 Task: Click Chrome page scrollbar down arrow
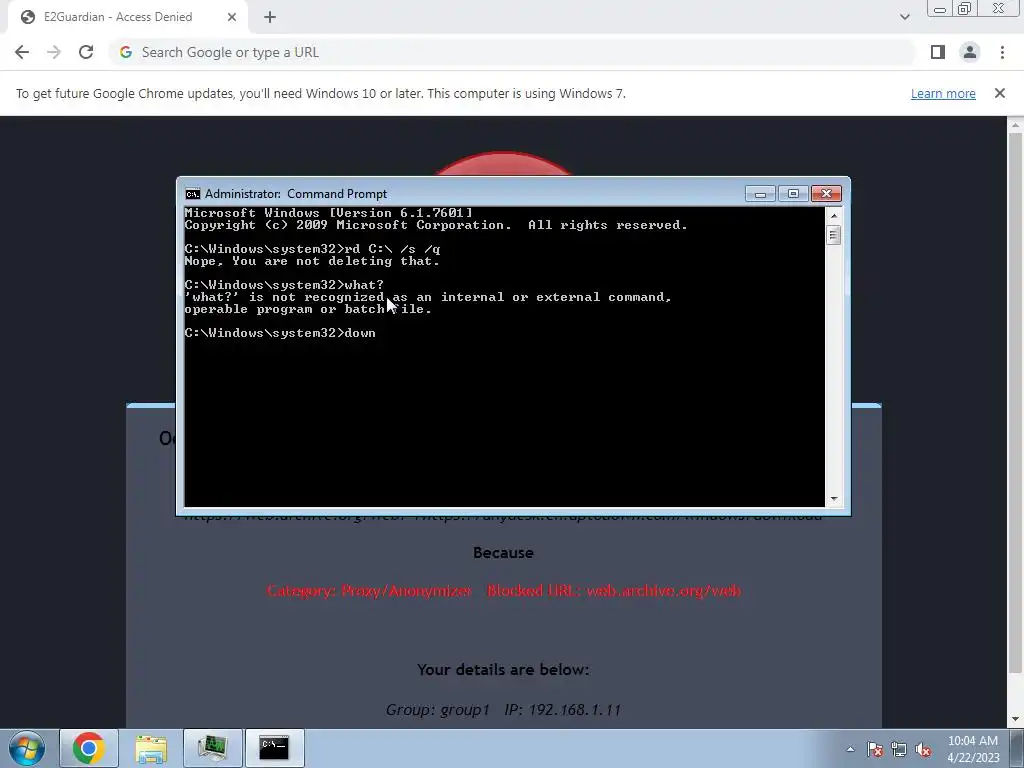pos(1015,720)
